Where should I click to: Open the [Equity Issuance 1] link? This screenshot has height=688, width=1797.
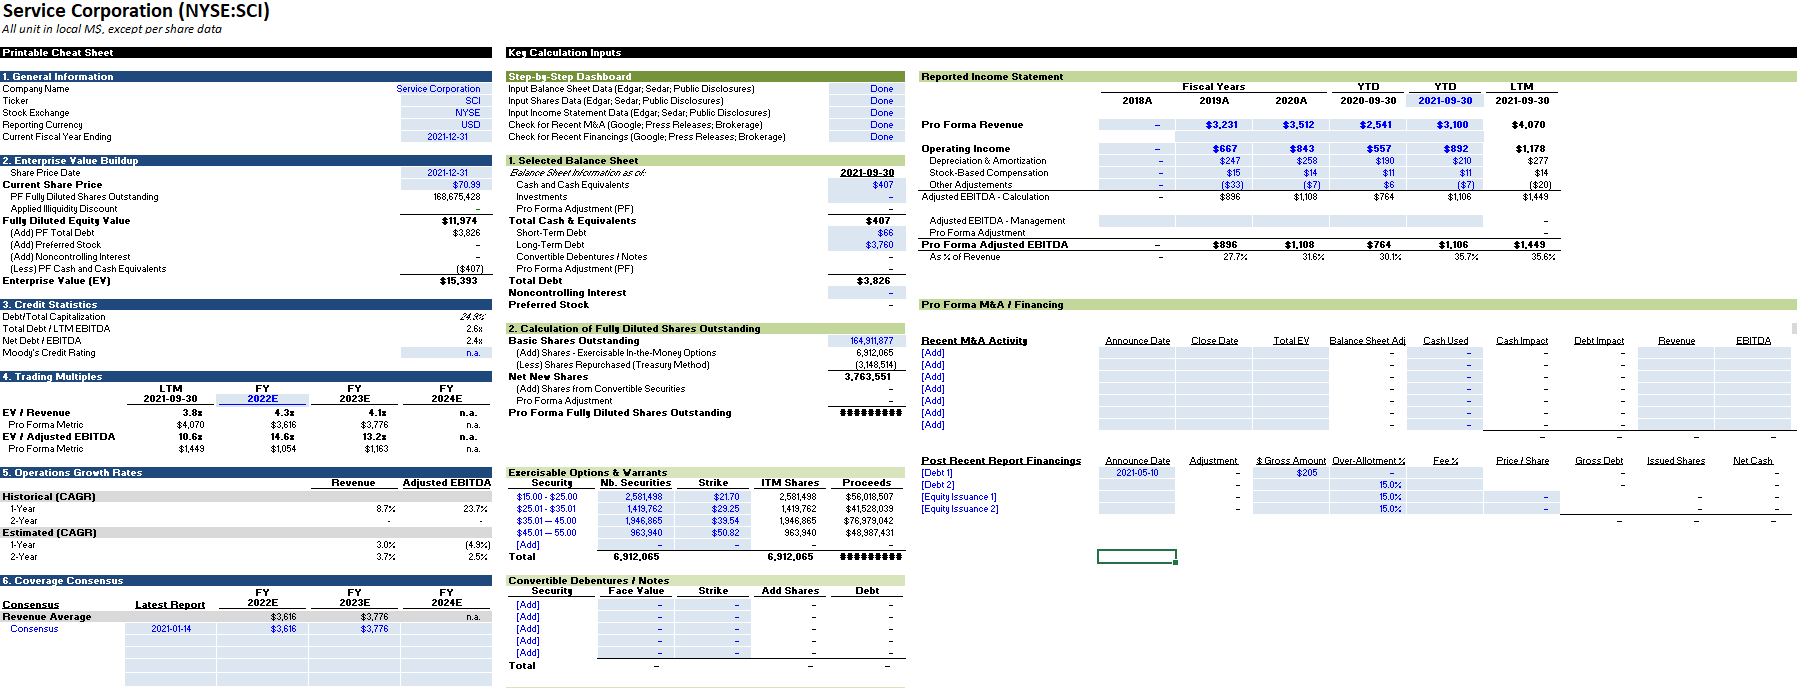(x=959, y=497)
